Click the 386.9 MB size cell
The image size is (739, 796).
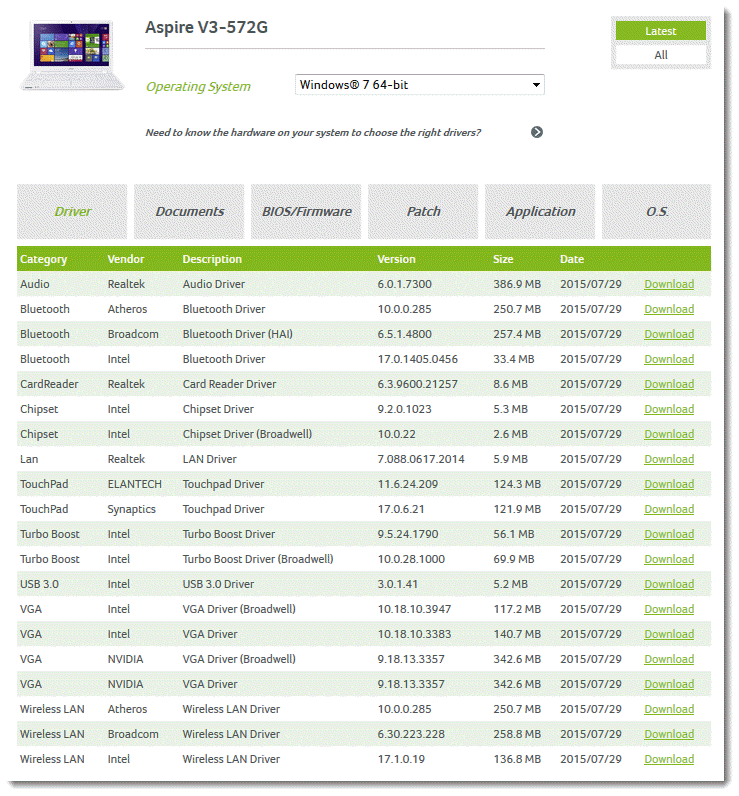pyautogui.click(x=517, y=284)
